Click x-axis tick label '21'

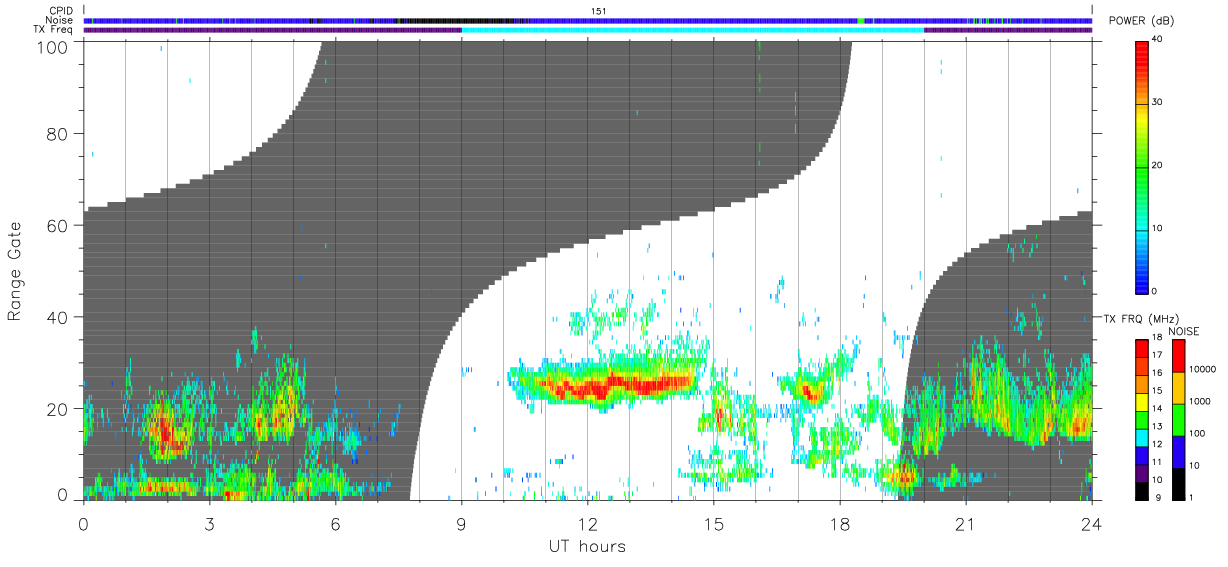click(965, 524)
